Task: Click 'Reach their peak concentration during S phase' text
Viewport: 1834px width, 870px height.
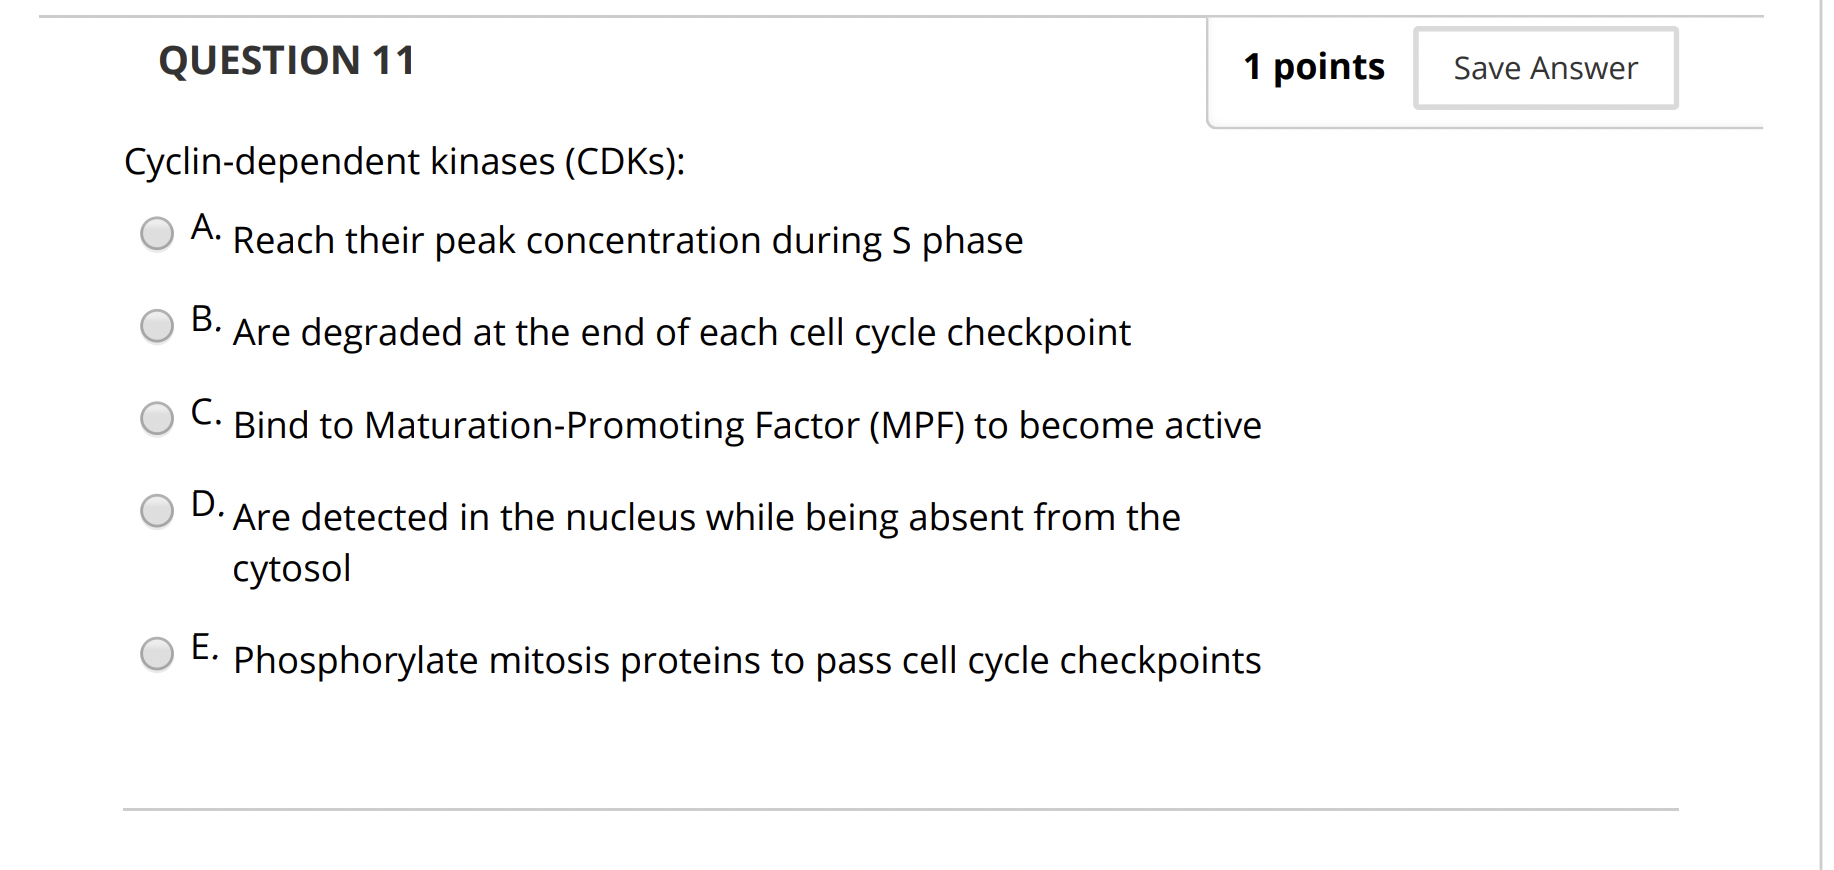Action: click(627, 241)
